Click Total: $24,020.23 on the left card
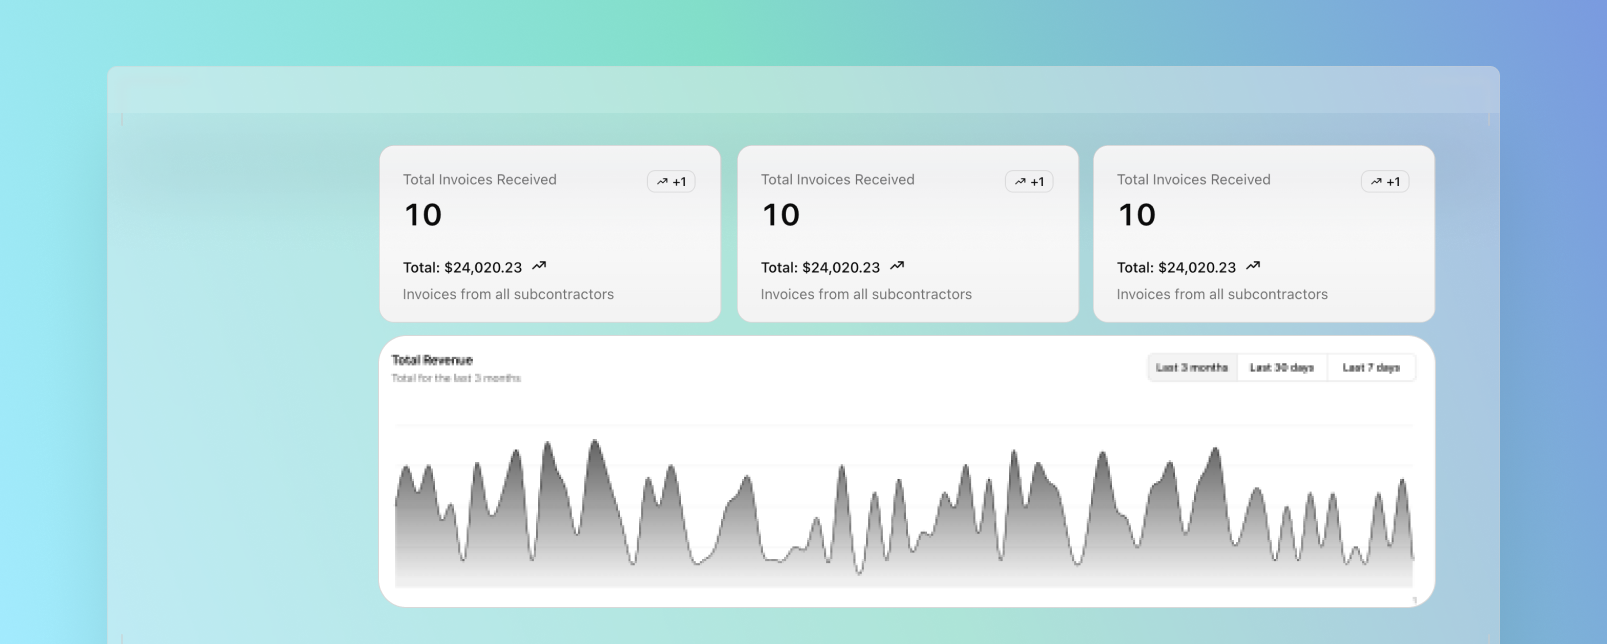This screenshot has height=644, width=1607. [x=463, y=268]
